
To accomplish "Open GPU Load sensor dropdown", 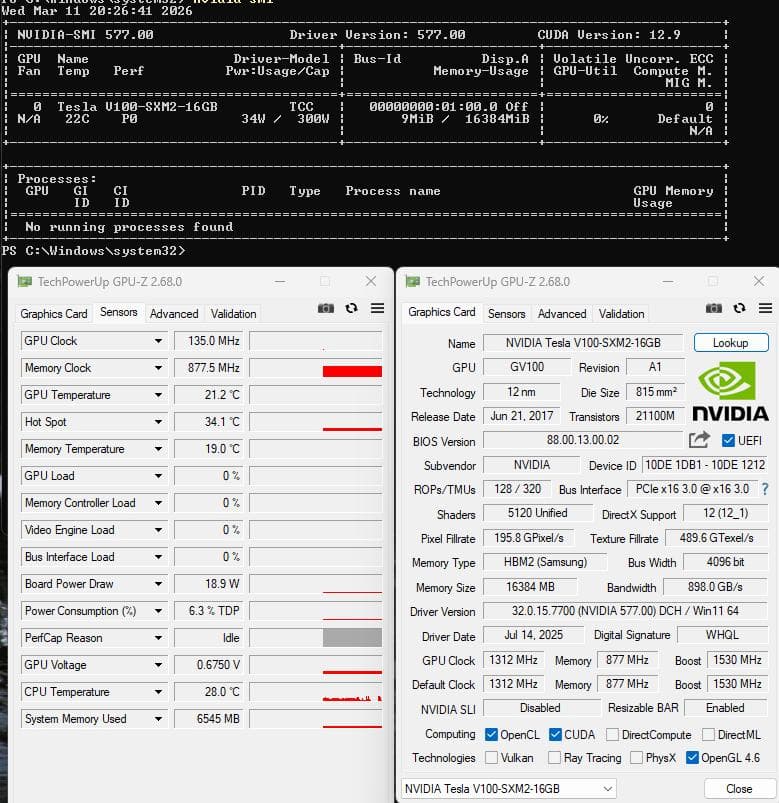I will [x=158, y=476].
